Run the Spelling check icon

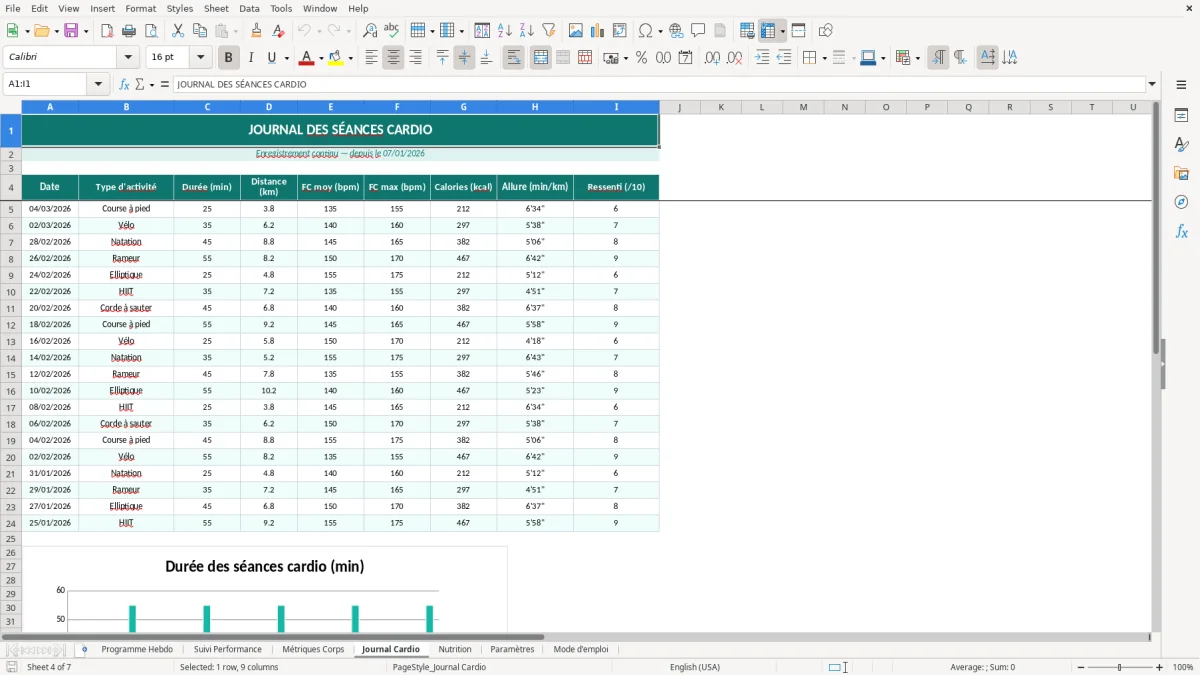coord(392,31)
